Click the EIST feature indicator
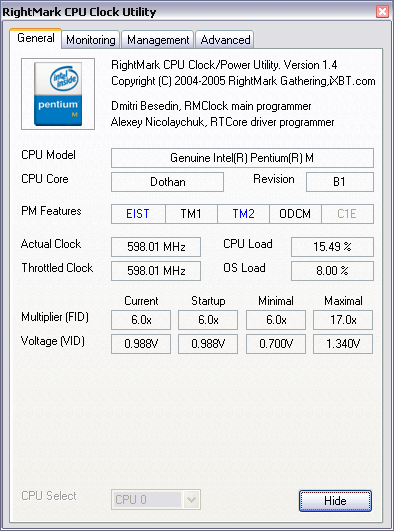Viewport: 394px width, 531px height. (x=138, y=214)
